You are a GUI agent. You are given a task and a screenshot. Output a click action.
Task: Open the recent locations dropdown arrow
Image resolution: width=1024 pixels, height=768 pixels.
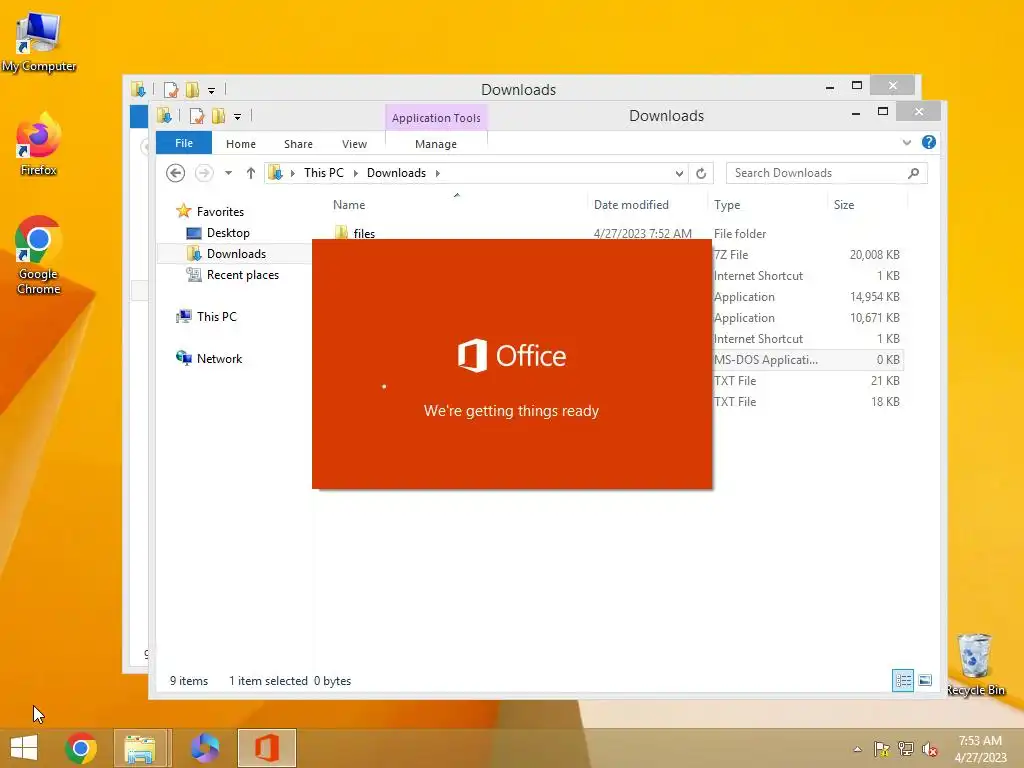(229, 173)
